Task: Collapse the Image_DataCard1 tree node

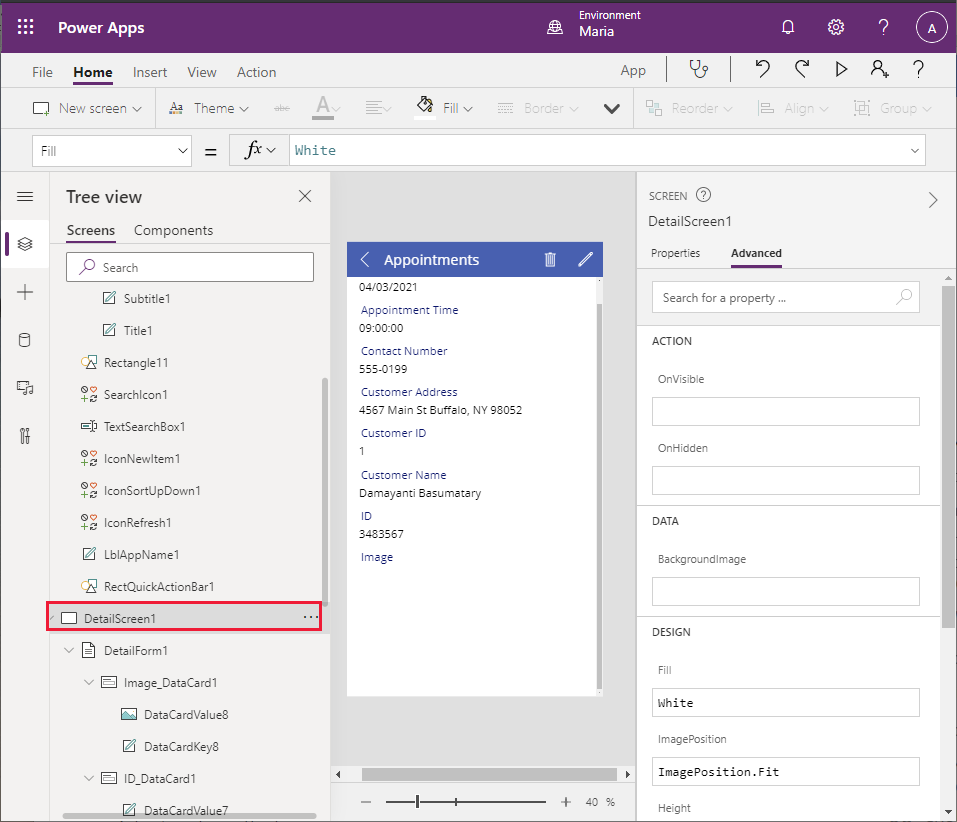Action: point(88,683)
